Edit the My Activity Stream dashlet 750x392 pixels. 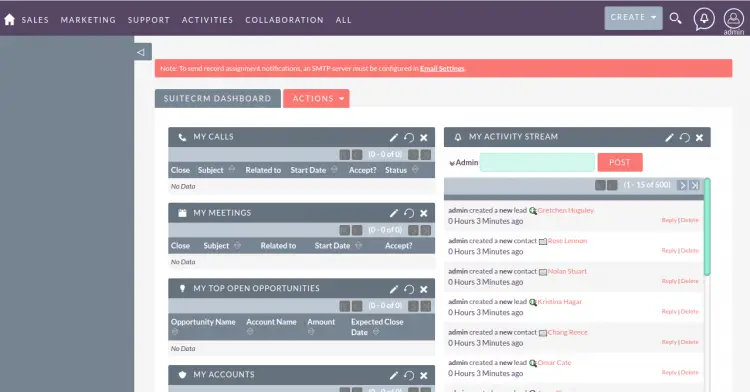(x=669, y=138)
